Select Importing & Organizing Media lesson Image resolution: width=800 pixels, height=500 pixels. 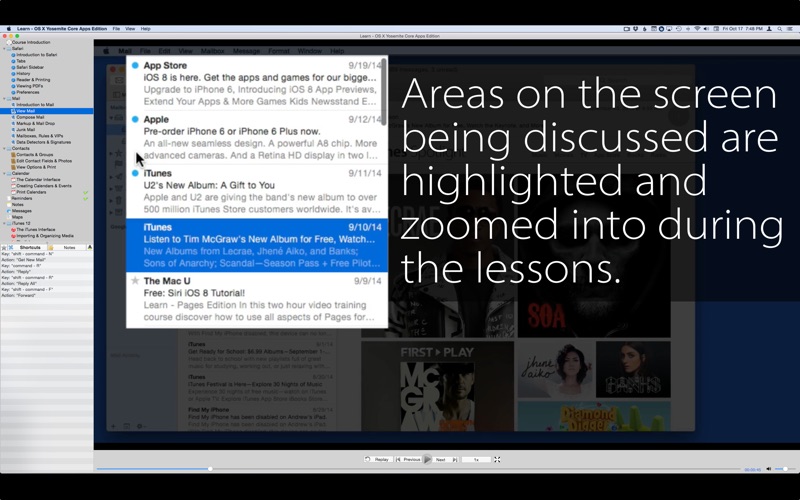point(45,236)
